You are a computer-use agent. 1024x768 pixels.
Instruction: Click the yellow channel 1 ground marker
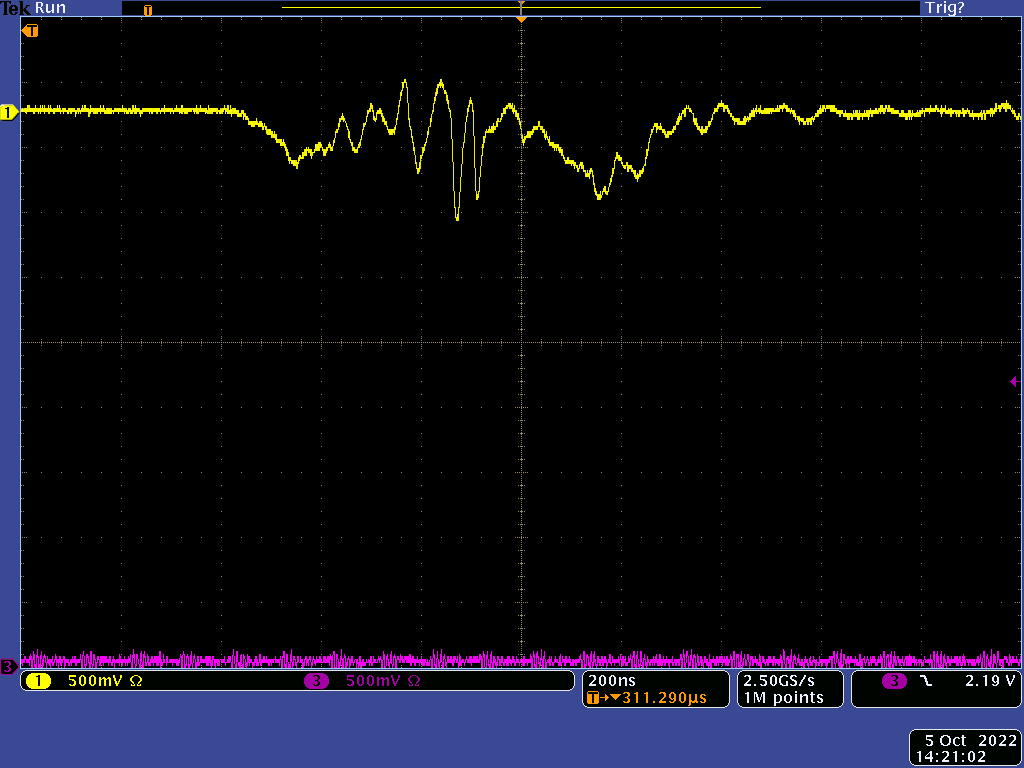(x=8, y=113)
